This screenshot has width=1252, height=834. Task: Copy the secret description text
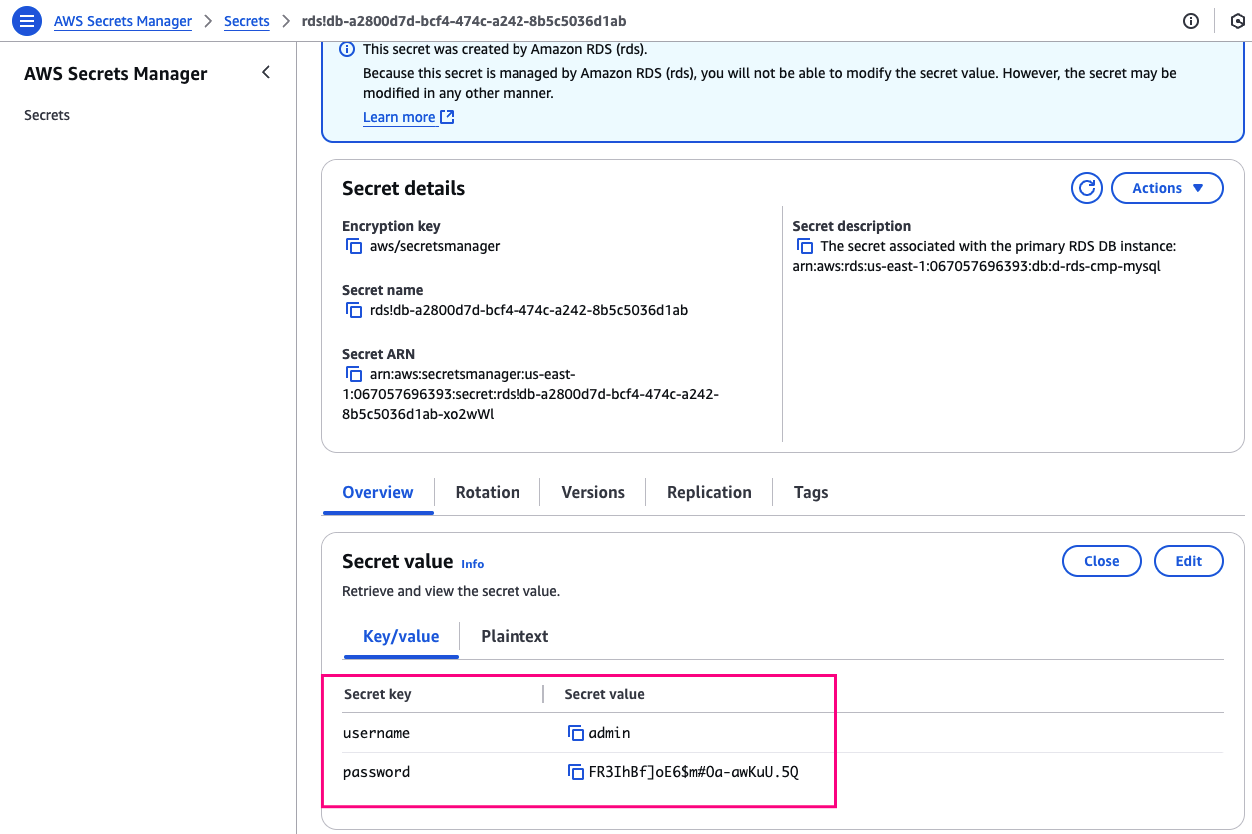[x=805, y=246]
